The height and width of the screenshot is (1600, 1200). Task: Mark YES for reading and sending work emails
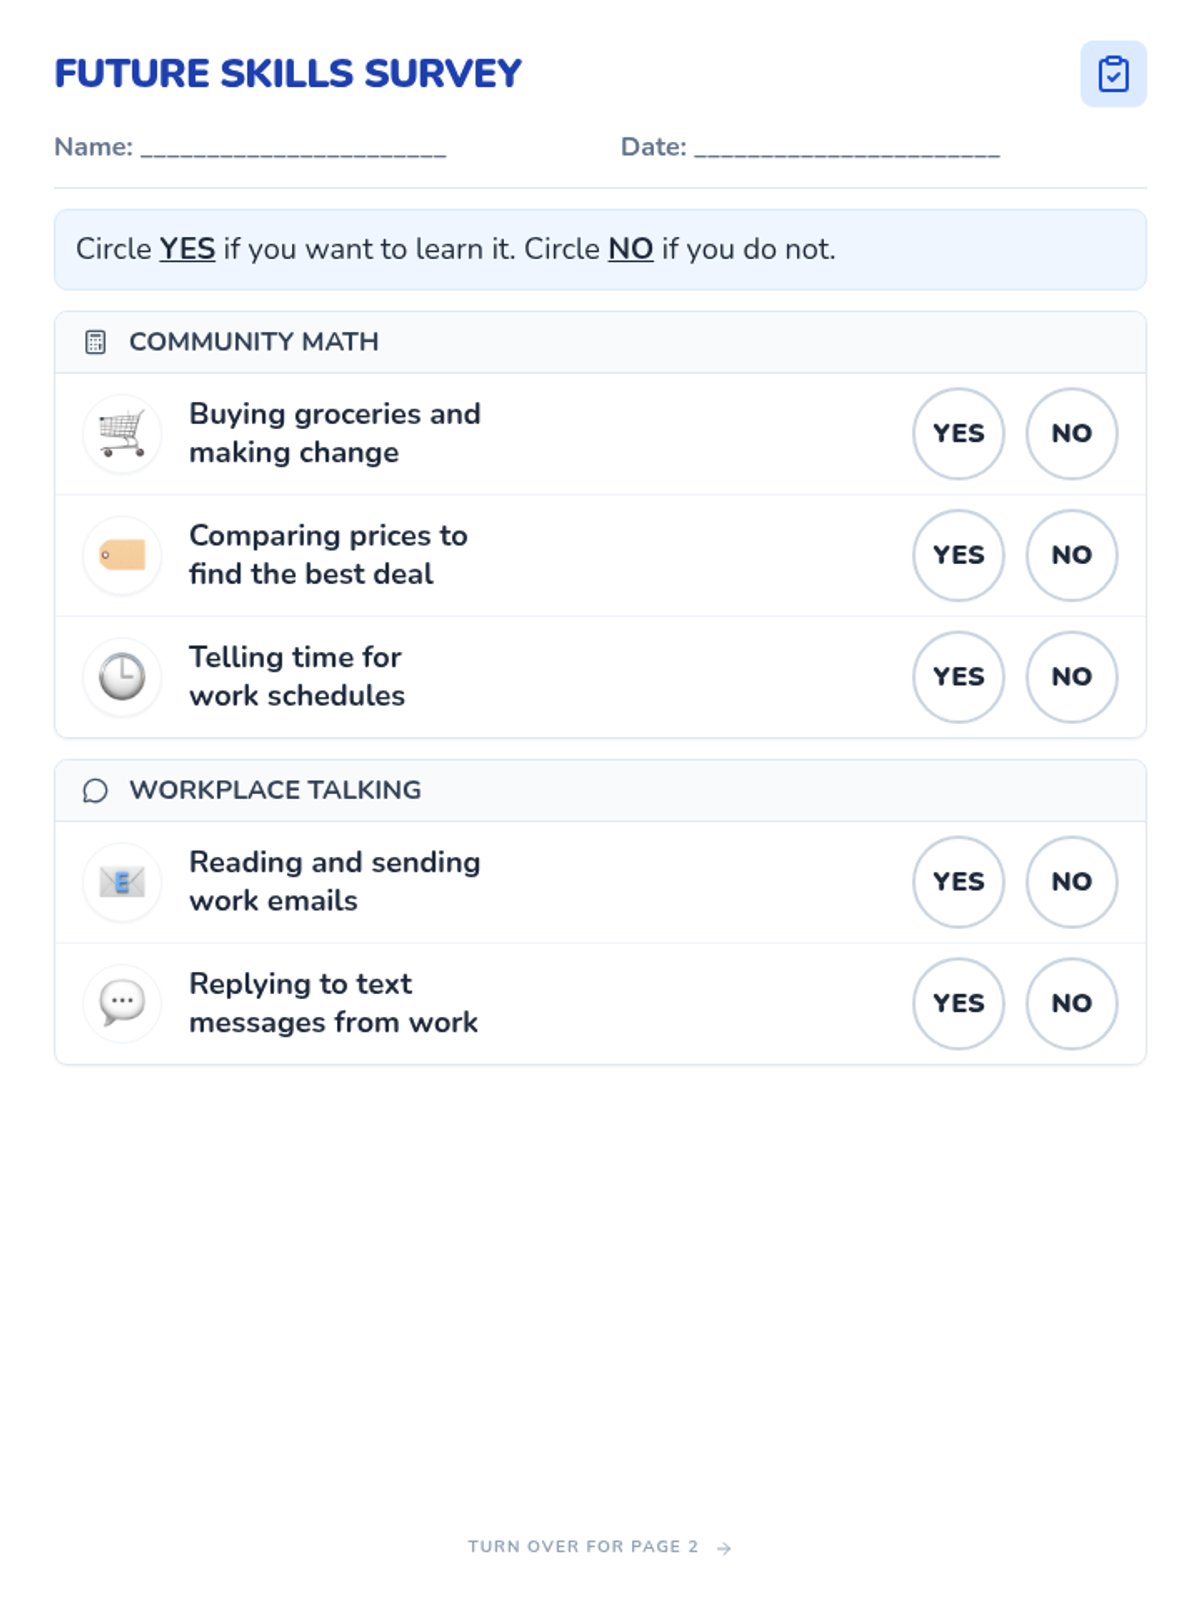point(958,882)
